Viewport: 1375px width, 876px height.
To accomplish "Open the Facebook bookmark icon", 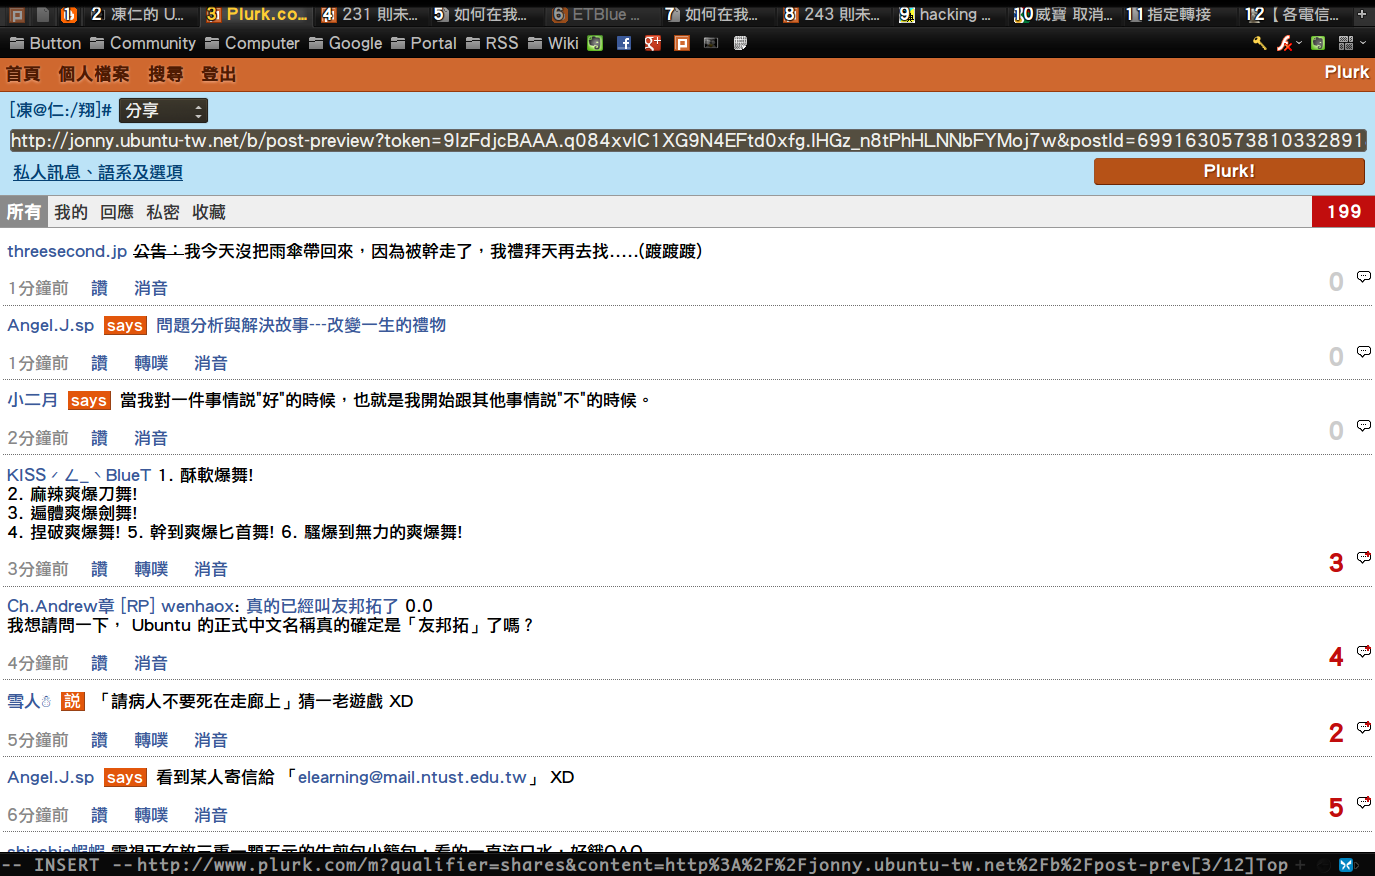I will (624, 43).
